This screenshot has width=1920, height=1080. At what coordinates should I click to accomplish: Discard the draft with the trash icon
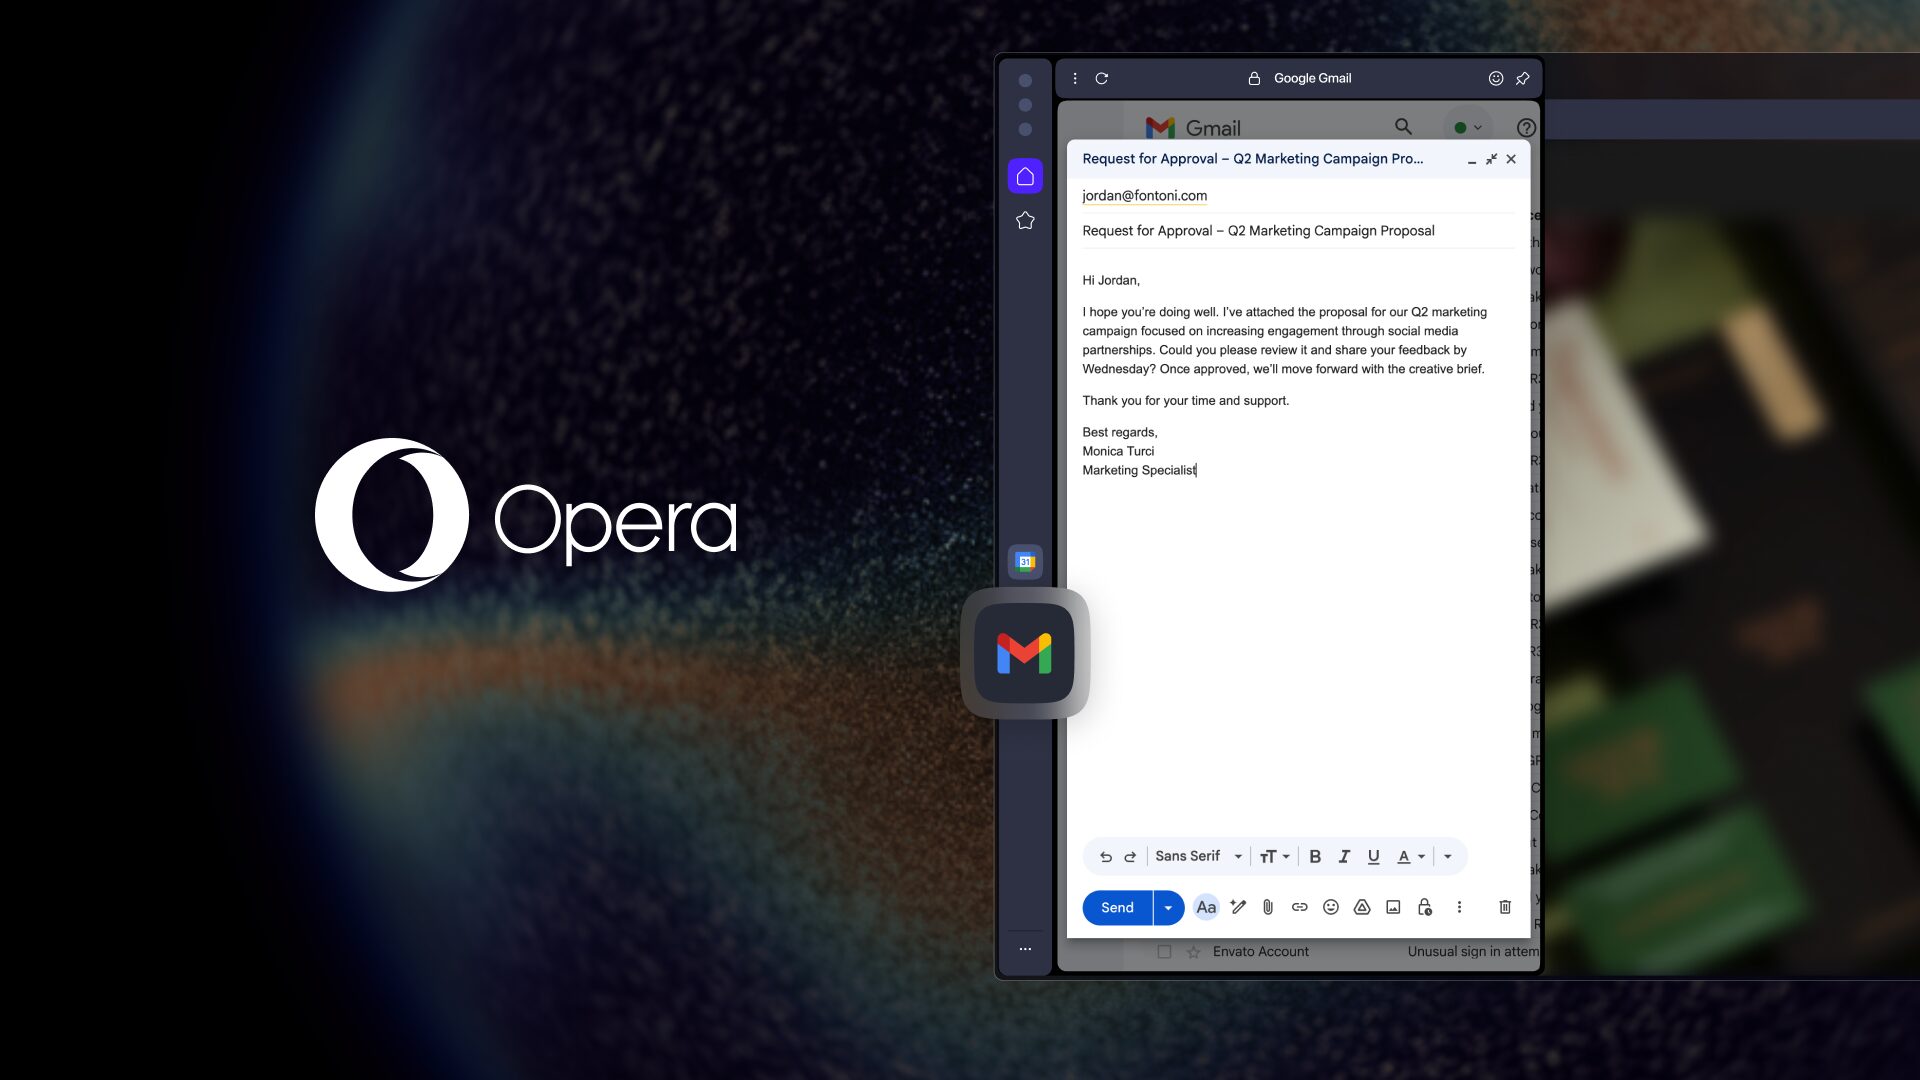(x=1504, y=907)
